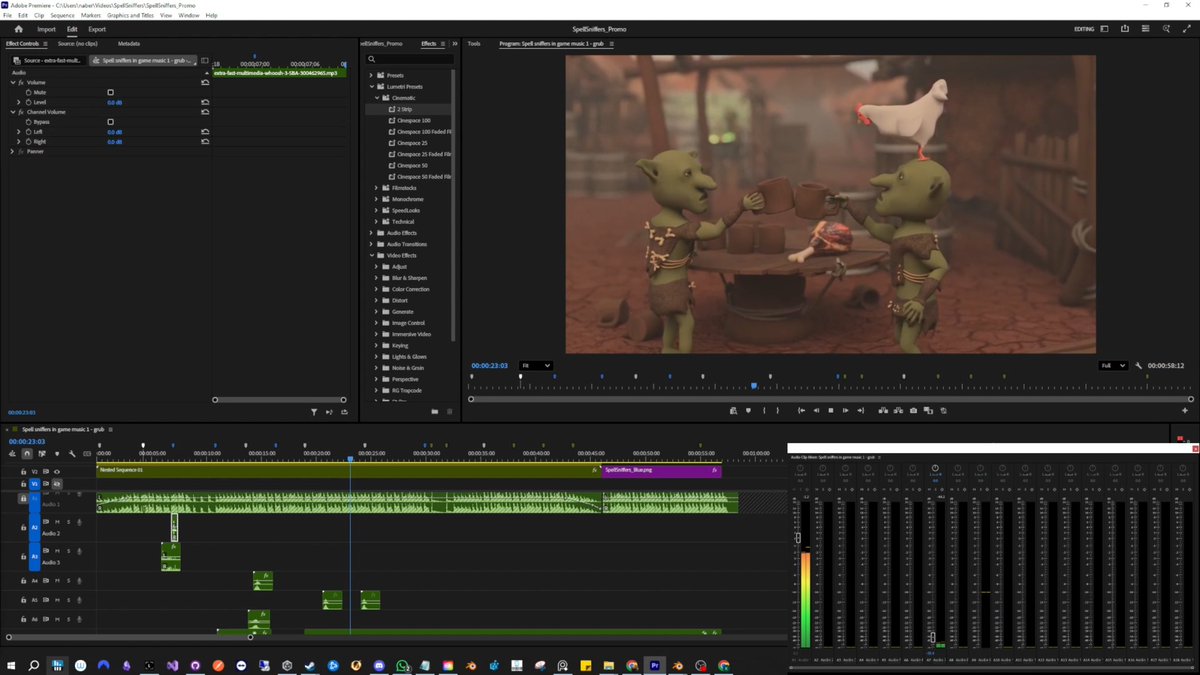Stop playback in Program monitor
This screenshot has height=675, width=1200.
click(x=831, y=410)
